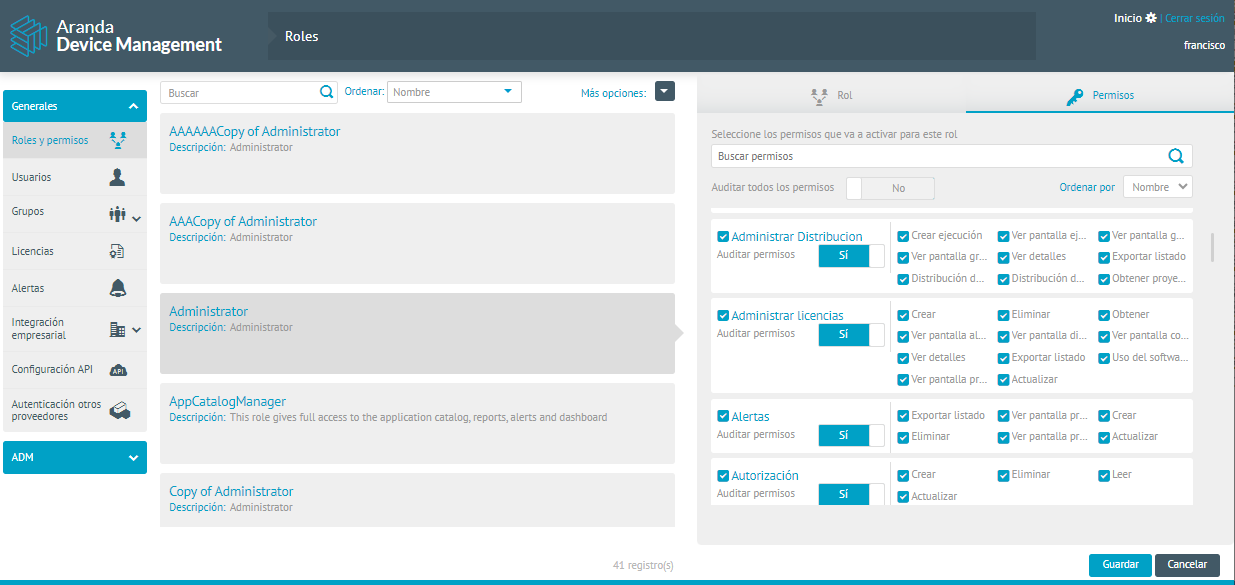Click the search magnifier in roles search
This screenshot has width=1235, height=585.
click(x=326, y=92)
